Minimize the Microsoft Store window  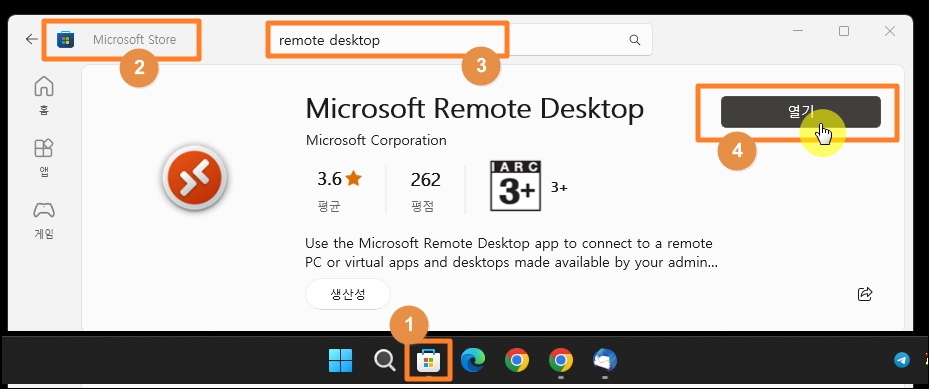coord(799,31)
